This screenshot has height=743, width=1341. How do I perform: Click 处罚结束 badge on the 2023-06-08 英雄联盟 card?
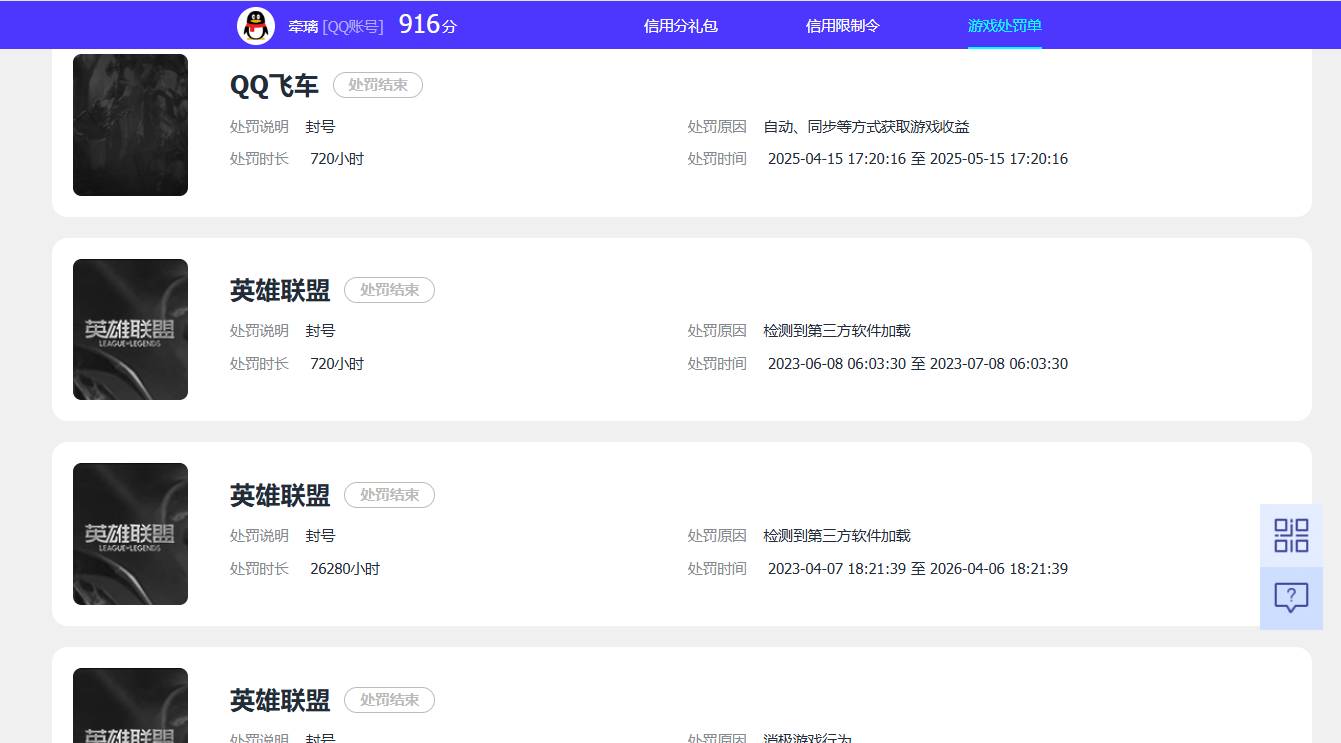click(x=389, y=290)
